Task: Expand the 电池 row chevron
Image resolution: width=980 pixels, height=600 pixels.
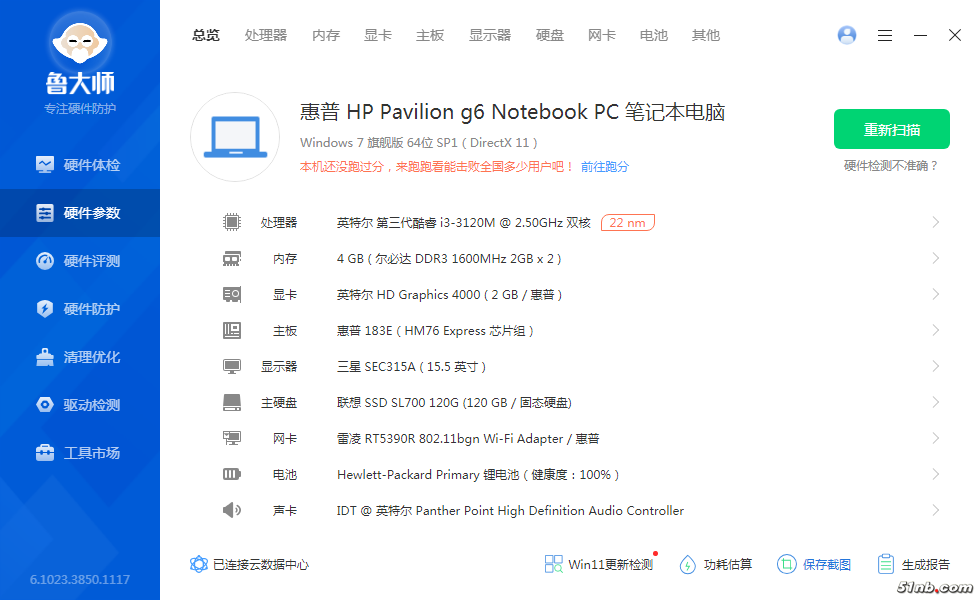Action: [936, 474]
